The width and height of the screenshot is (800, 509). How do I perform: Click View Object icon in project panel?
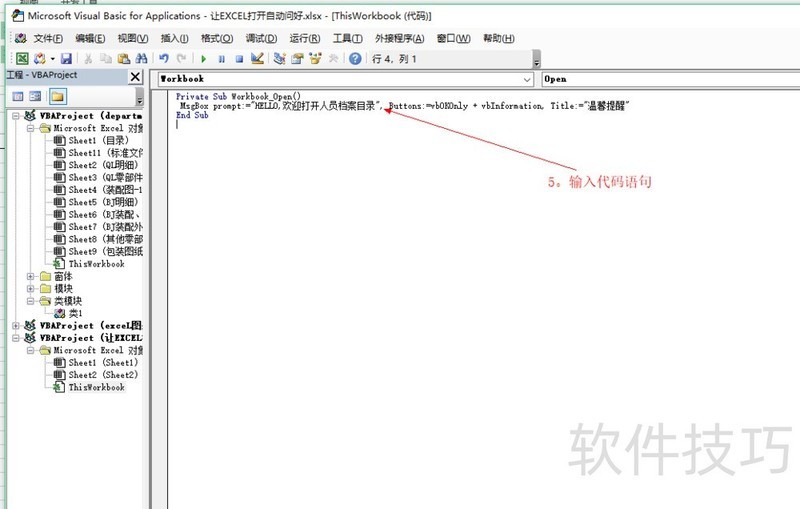(35, 96)
